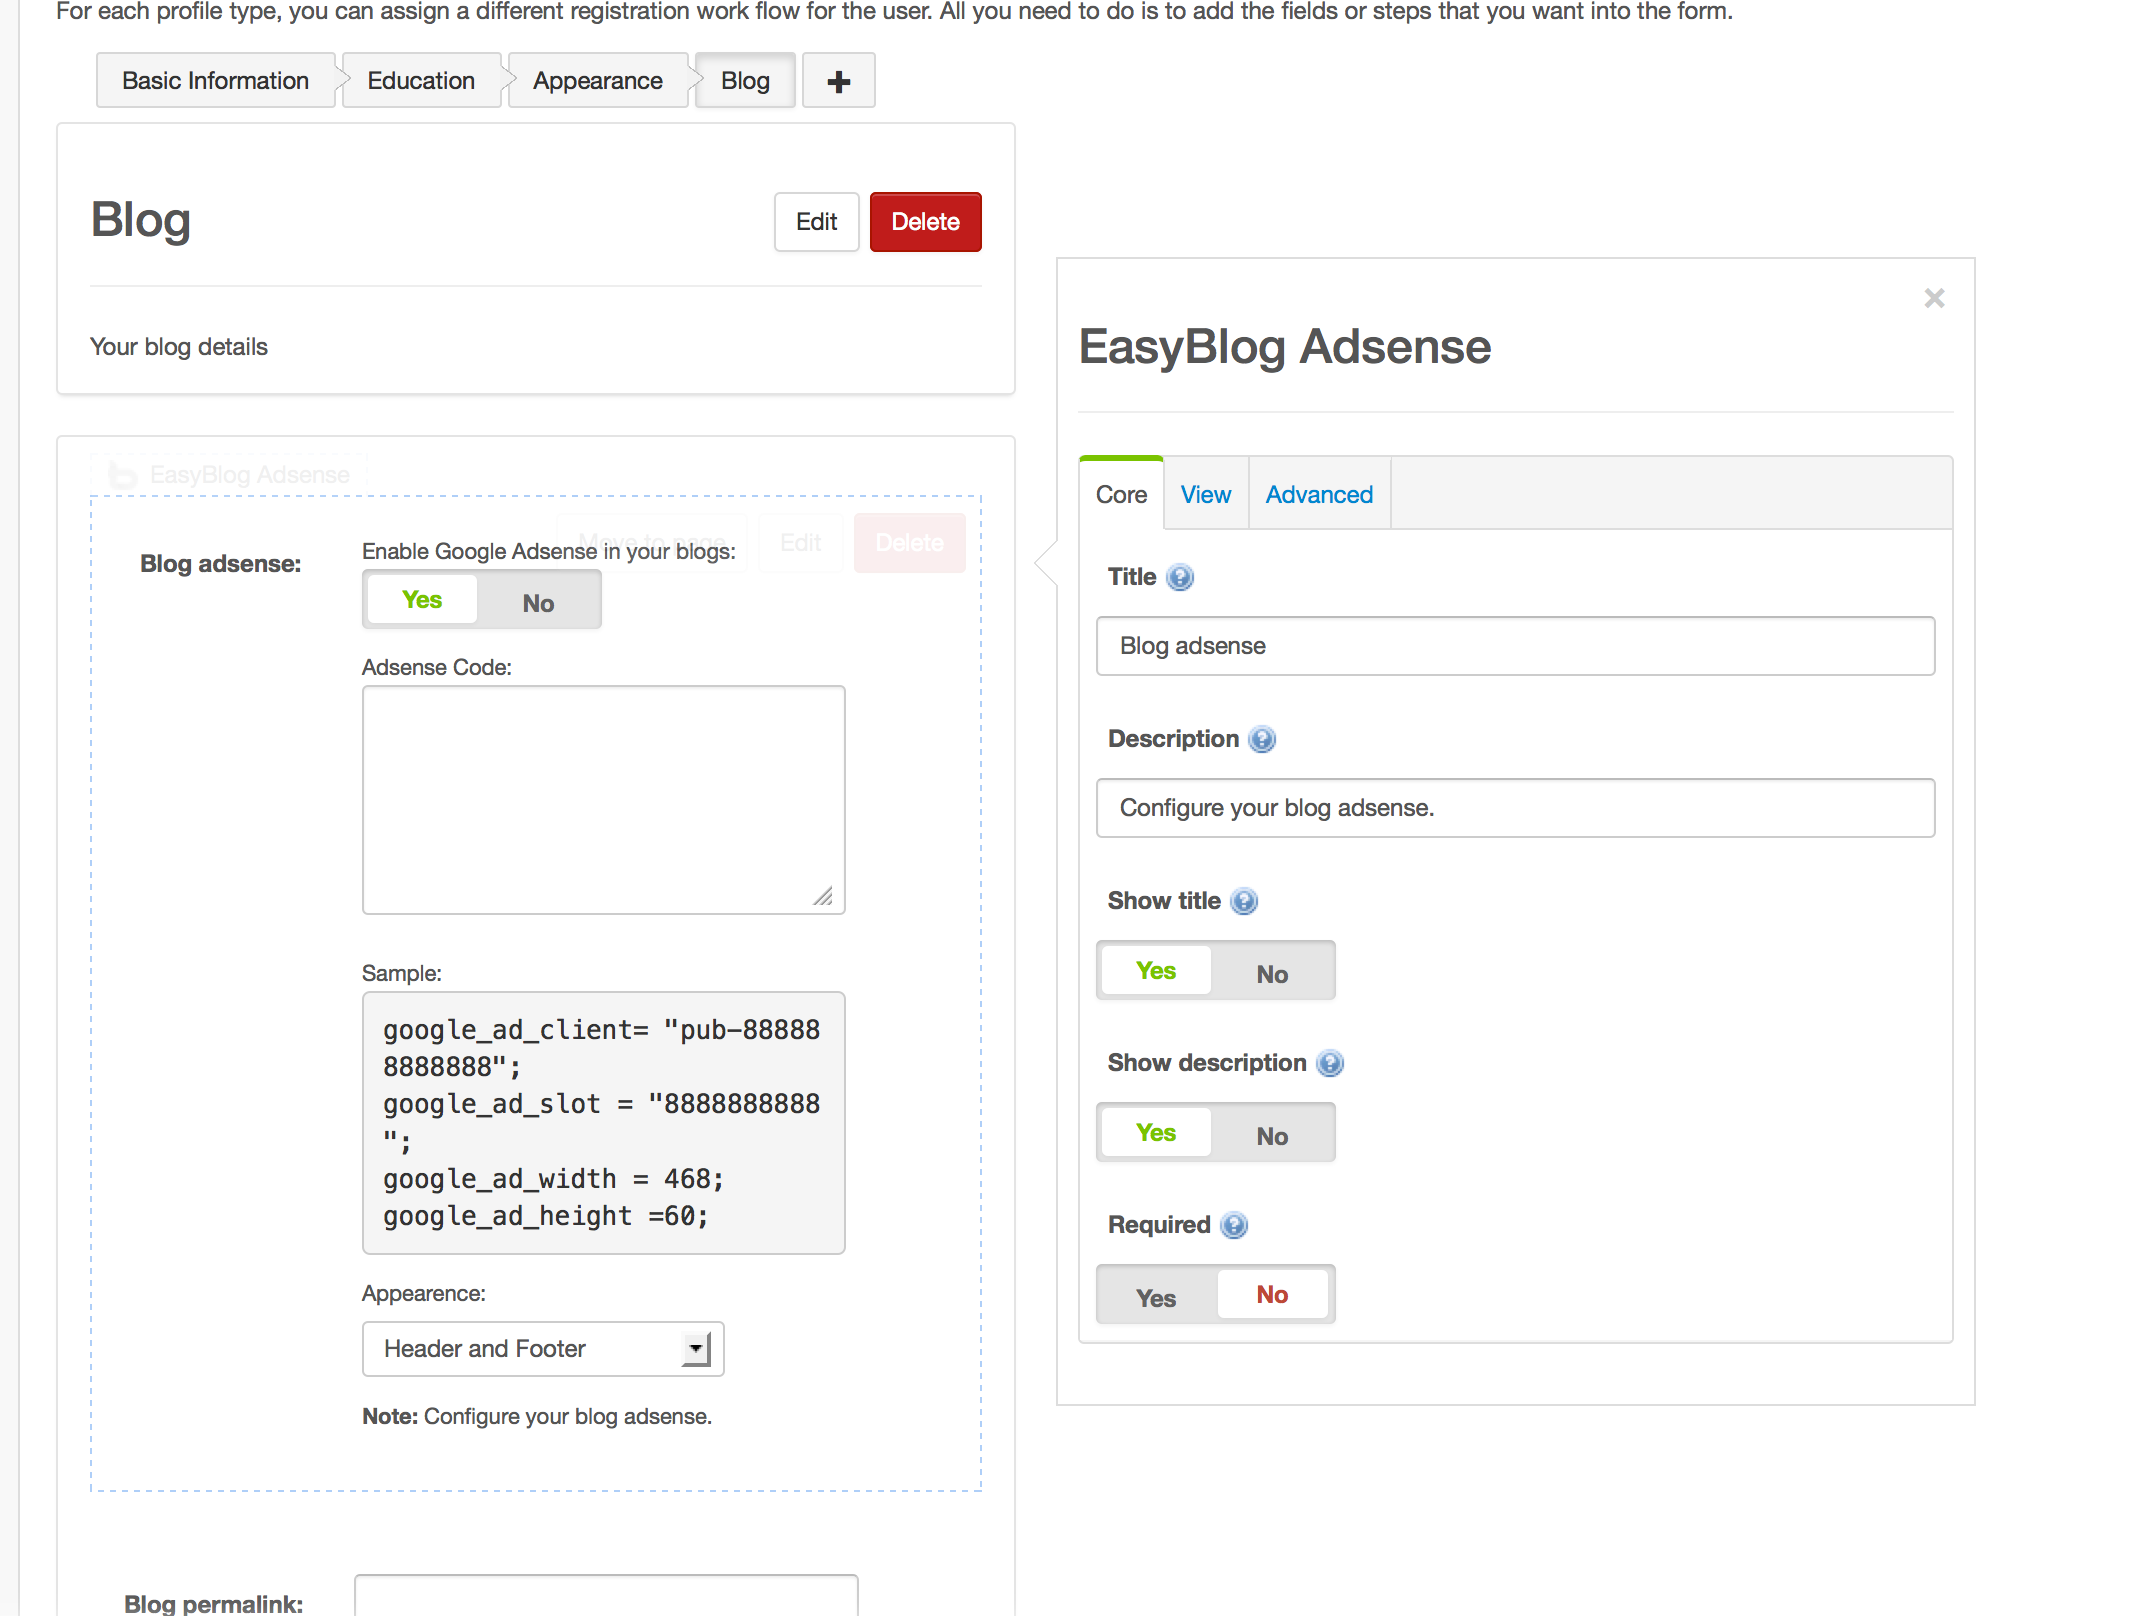Open the Advanced tab
Image resolution: width=2156 pixels, height=1616 pixels.
pos(1318,495)
